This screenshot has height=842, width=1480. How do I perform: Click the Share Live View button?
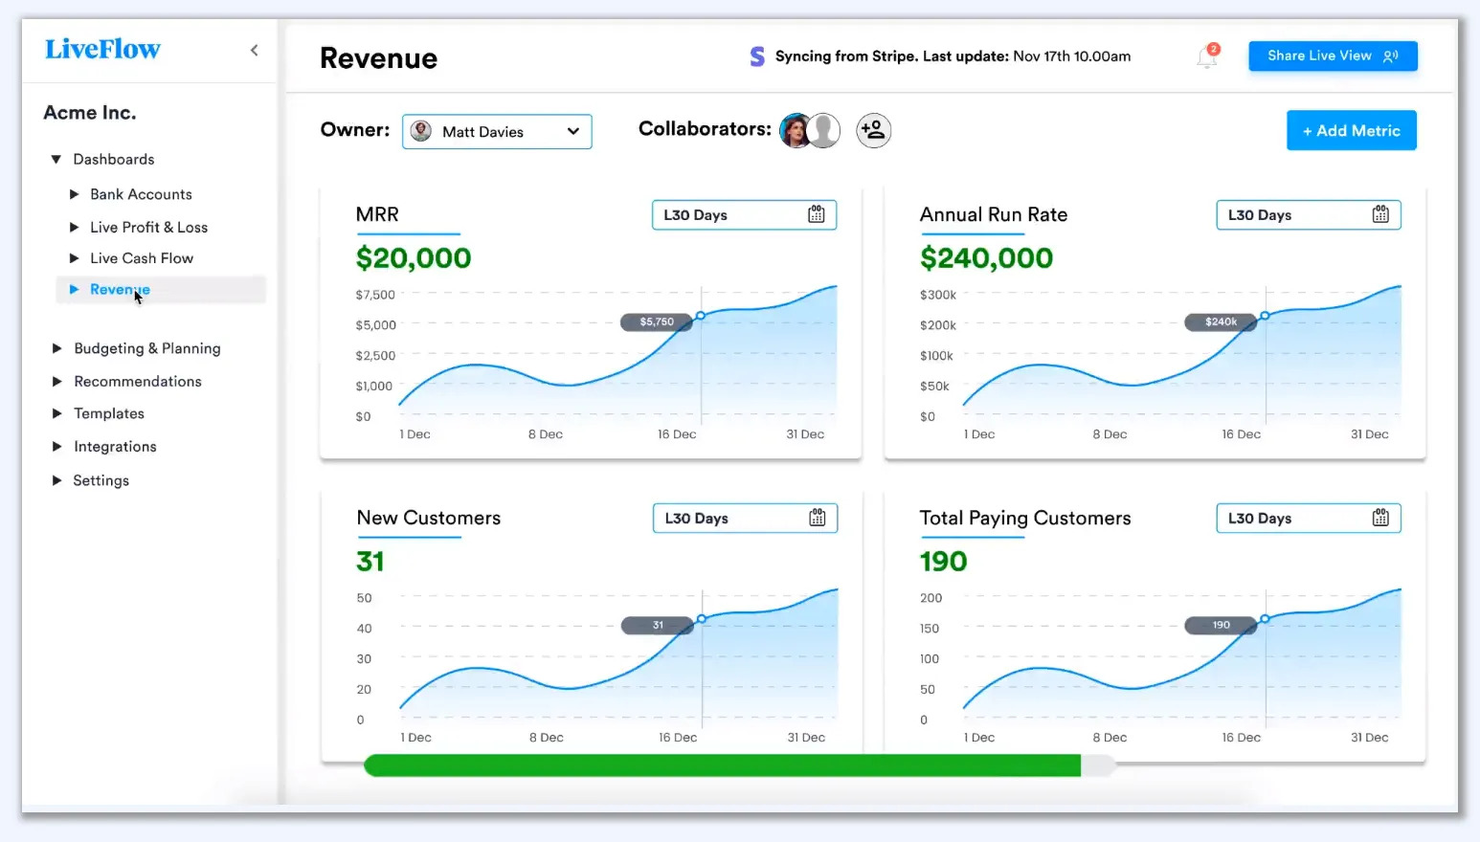(1332, 55)
